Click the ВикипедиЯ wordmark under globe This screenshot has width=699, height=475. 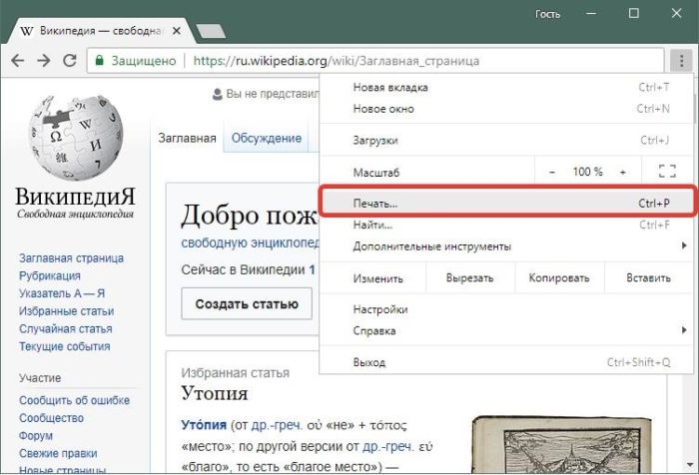point(75,197)
